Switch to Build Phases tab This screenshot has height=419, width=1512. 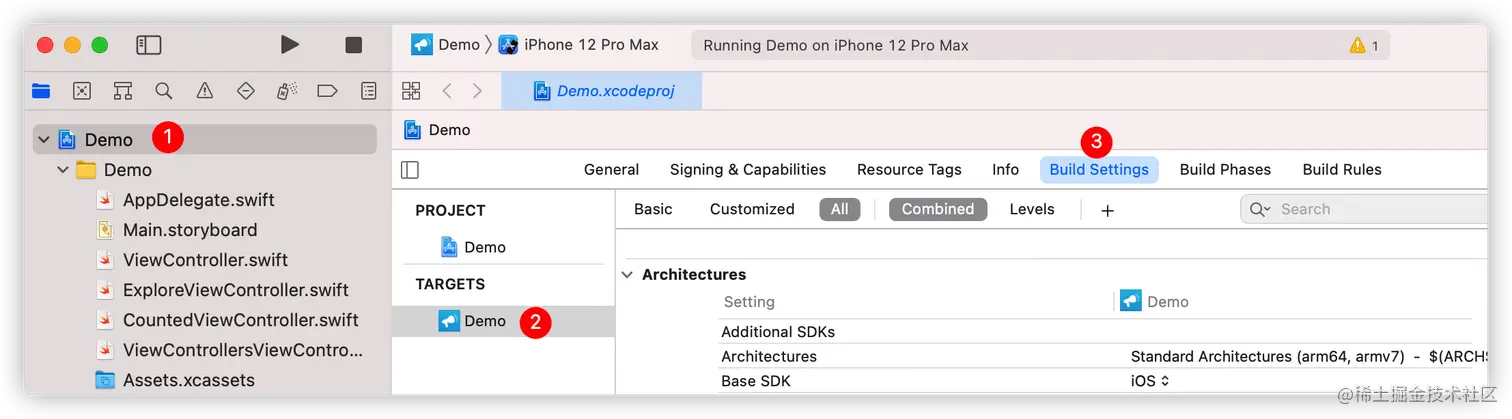pyautogui.click(x=1225, y=170)
